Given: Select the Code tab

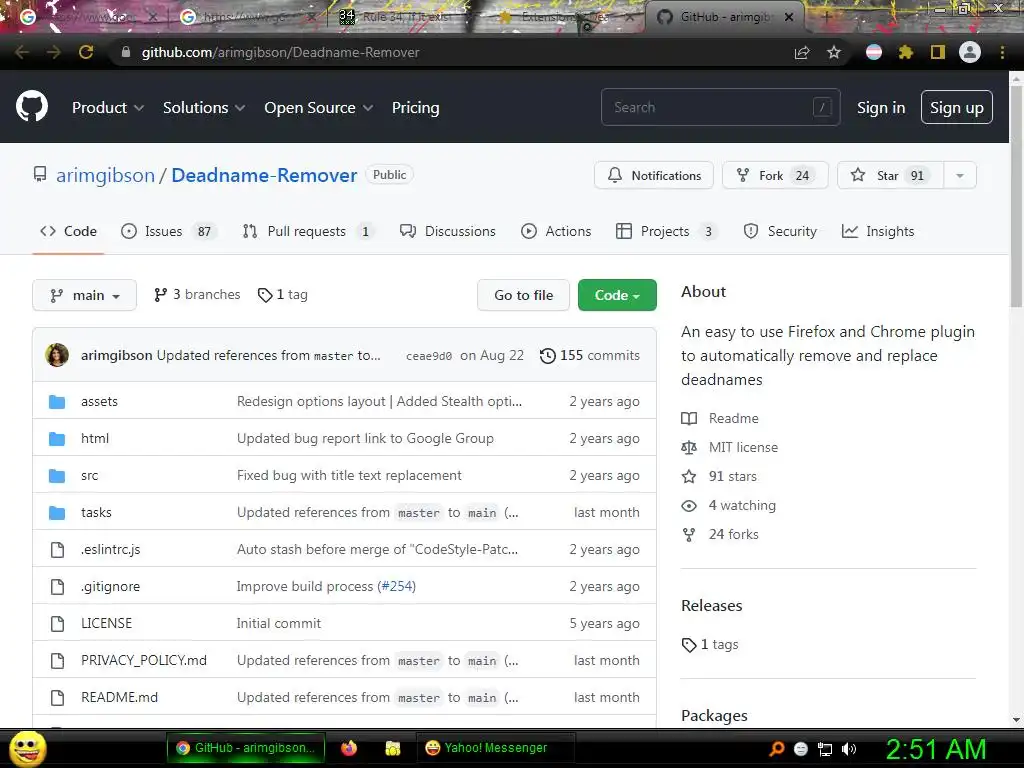Looking at the screenshot, I should point(68,231).
